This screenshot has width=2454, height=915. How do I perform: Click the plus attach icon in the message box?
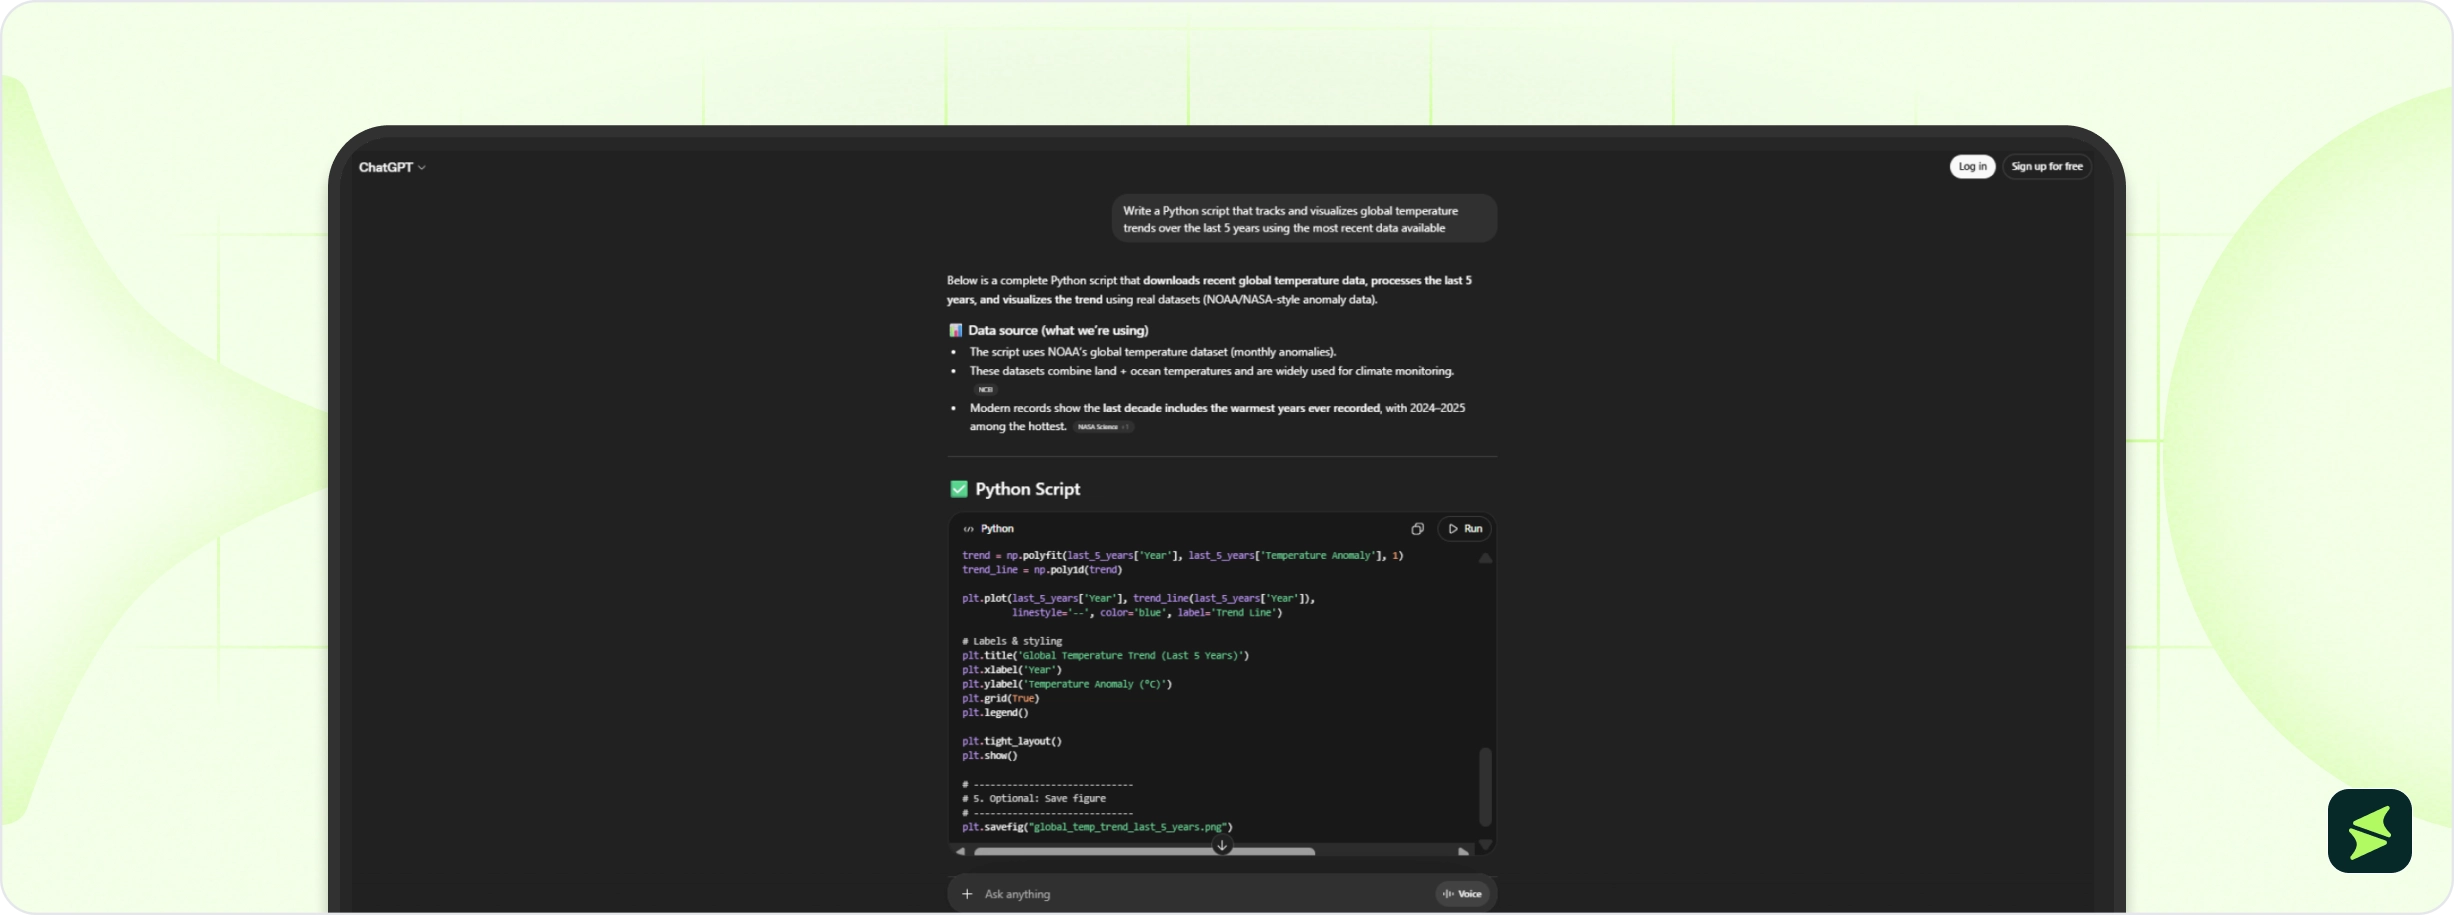pyautogui.click(x=967, y=894)
